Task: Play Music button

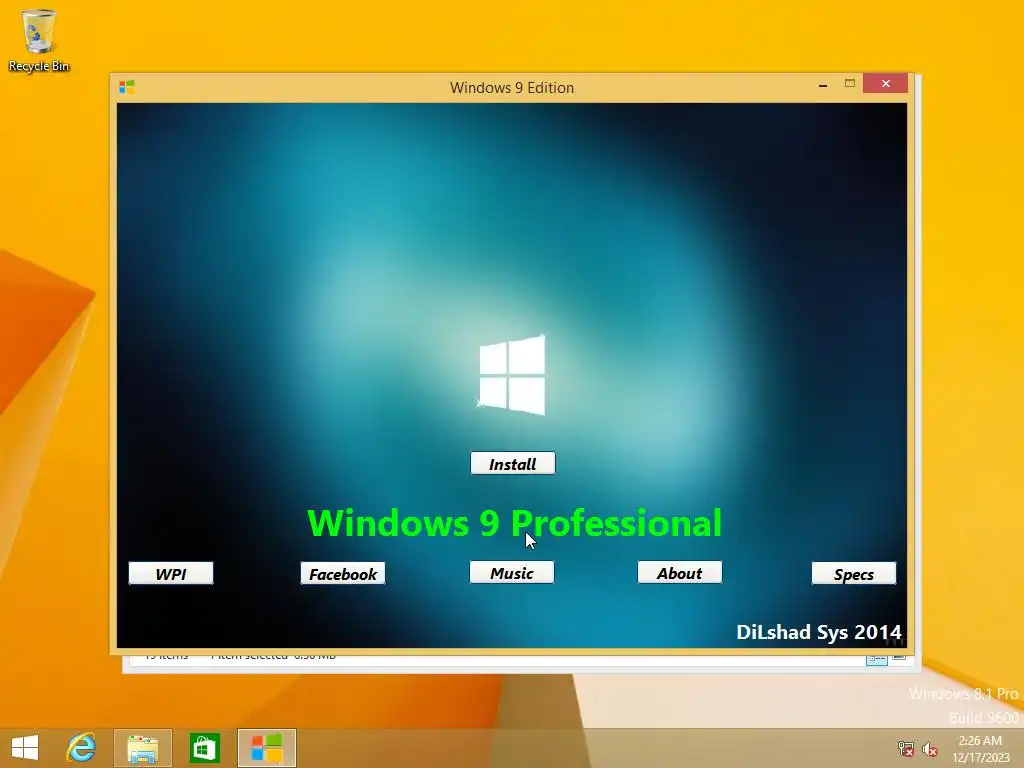Action: [x=512, y=573]
